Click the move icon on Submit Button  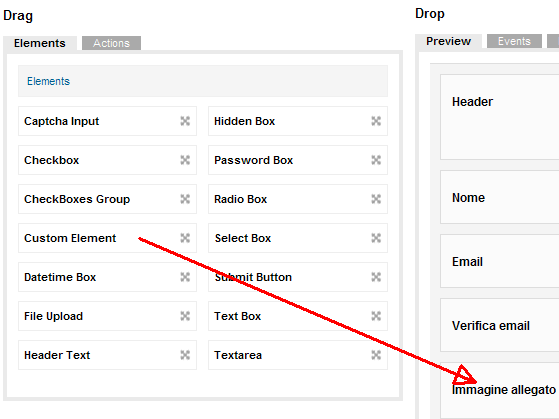click(x=376, y=277)
